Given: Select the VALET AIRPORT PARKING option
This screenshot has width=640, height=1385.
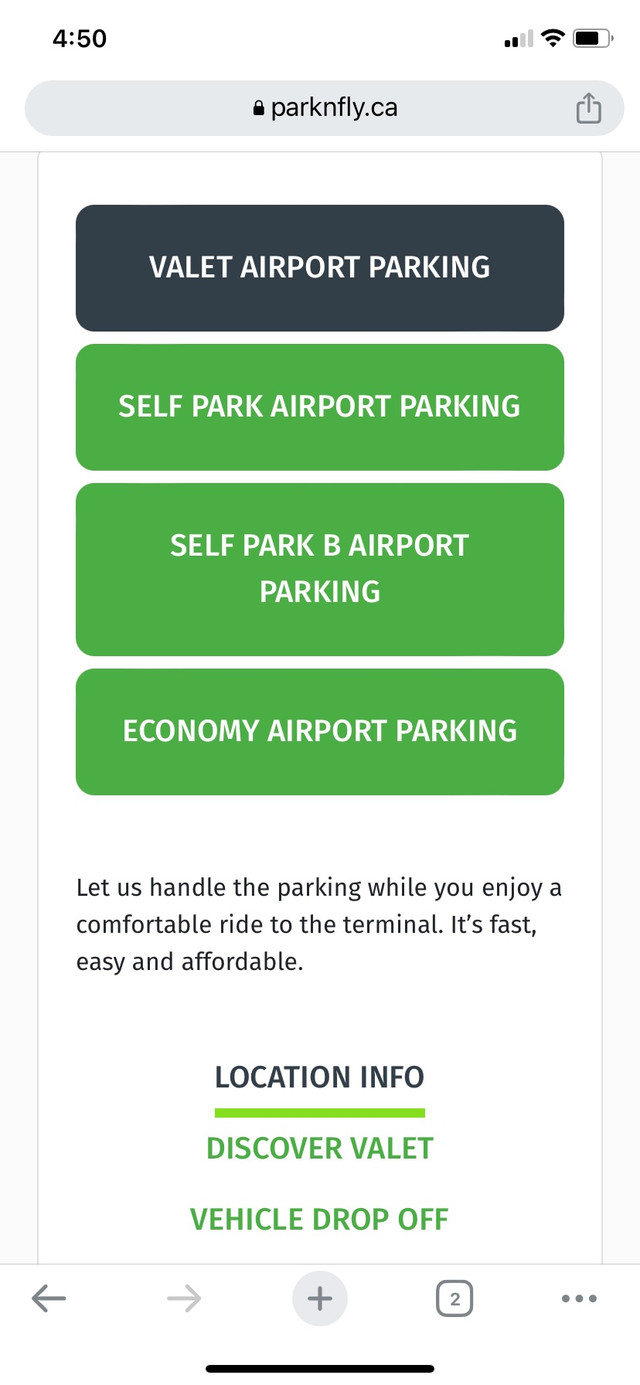Looking at the screenshot, I should click(319, 267).
